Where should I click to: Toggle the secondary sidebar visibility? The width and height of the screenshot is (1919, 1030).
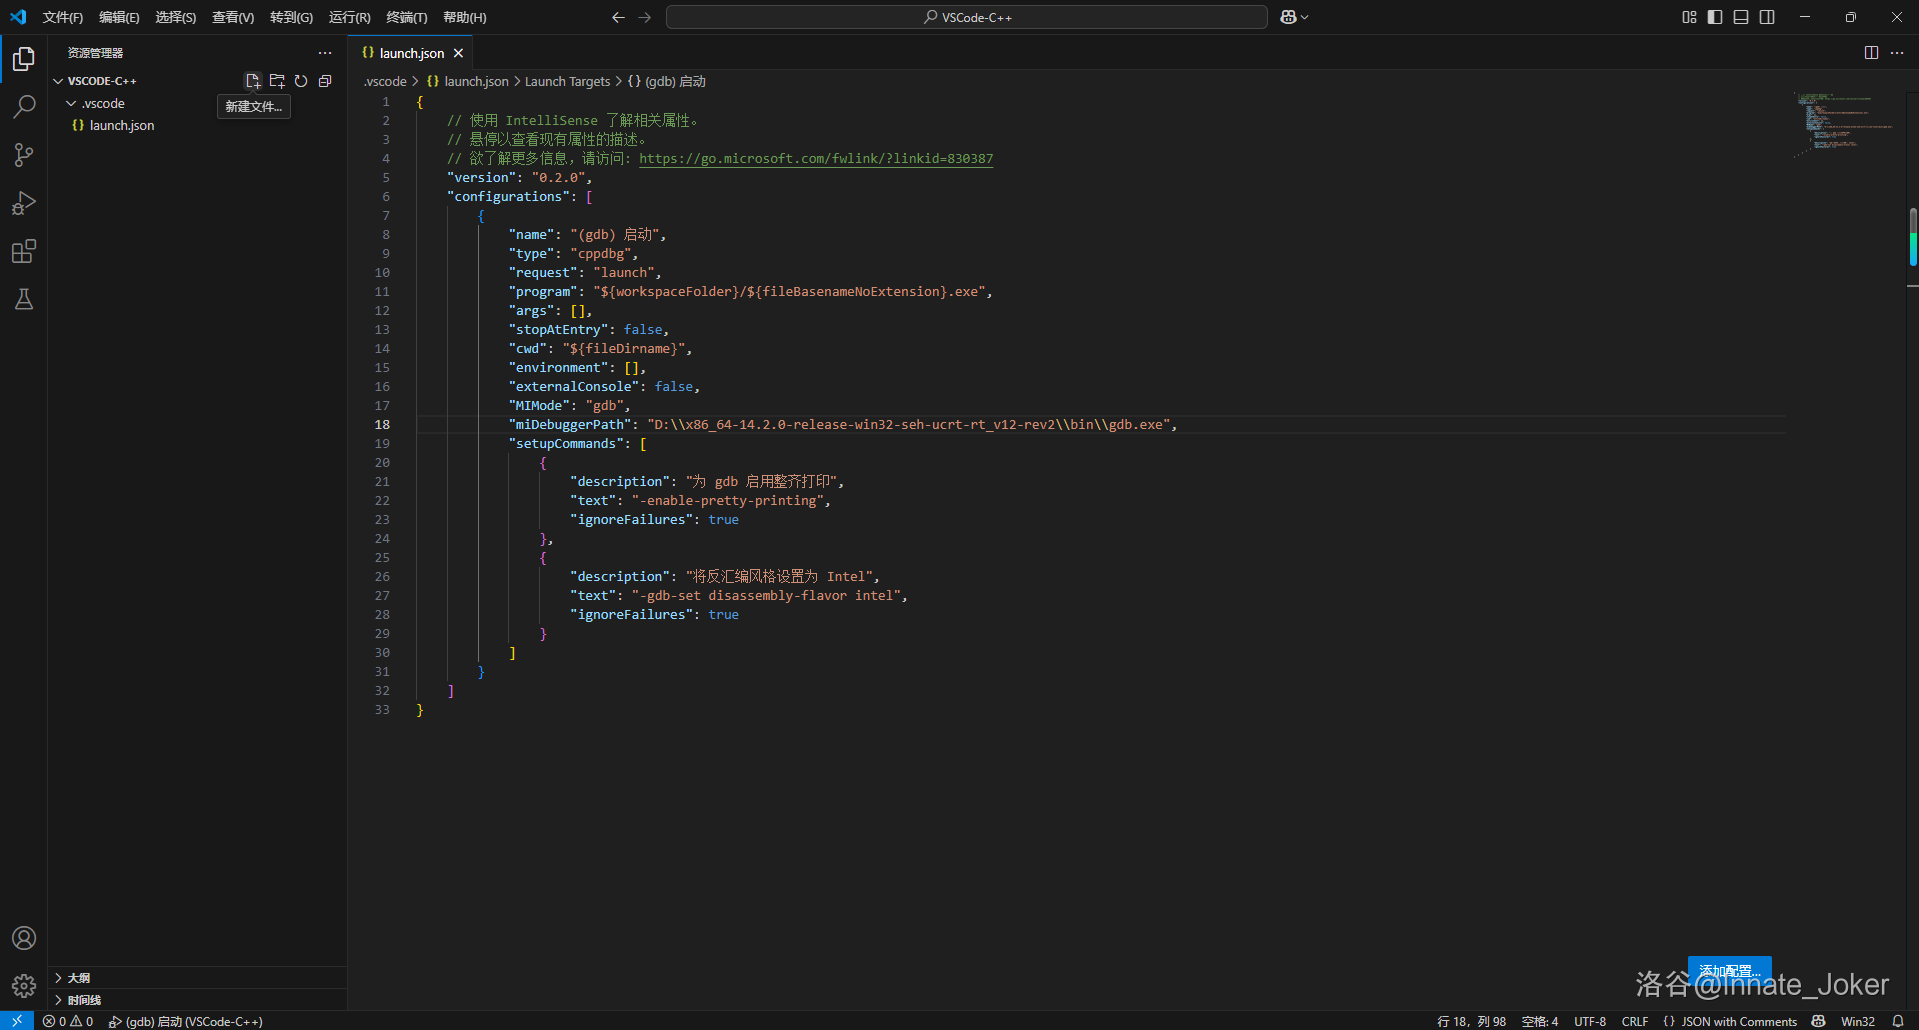point(1767,17)
